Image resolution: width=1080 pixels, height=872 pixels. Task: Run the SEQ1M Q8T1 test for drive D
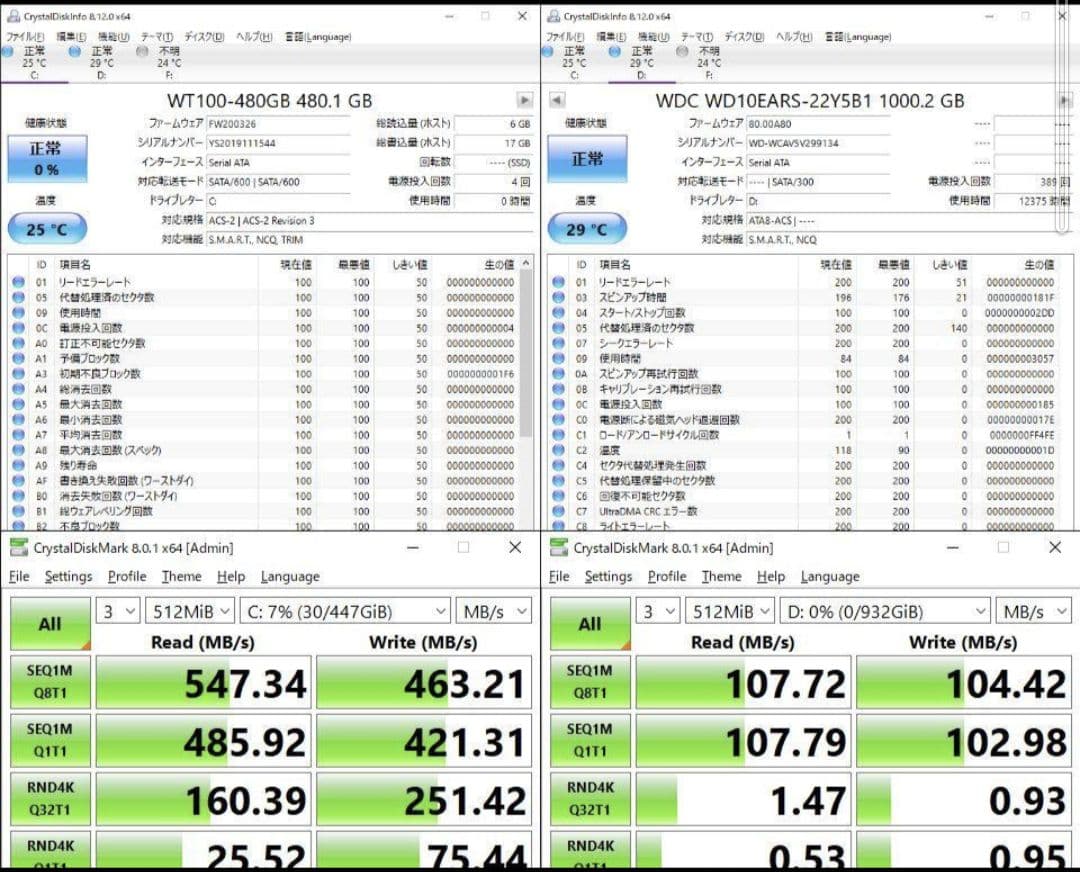tap(590, 682)
